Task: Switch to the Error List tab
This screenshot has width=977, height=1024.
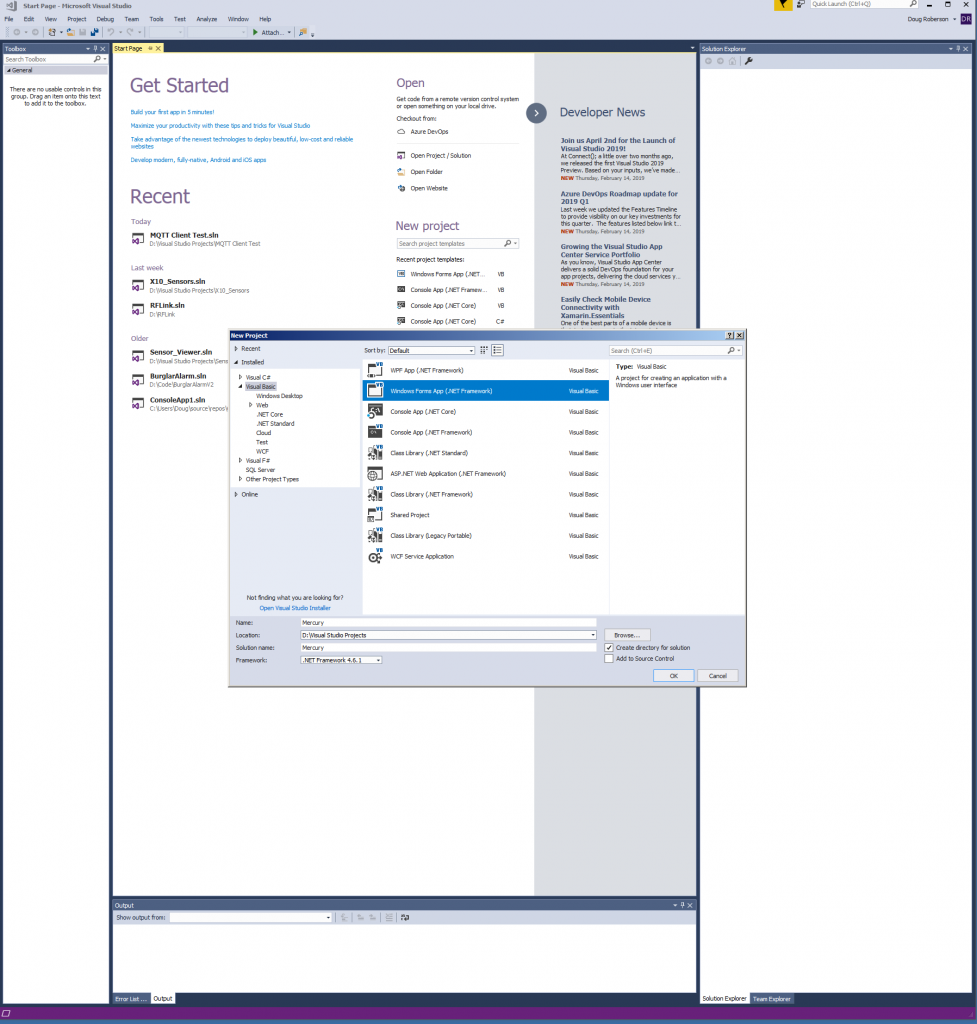Action: (x=131, y=999)
